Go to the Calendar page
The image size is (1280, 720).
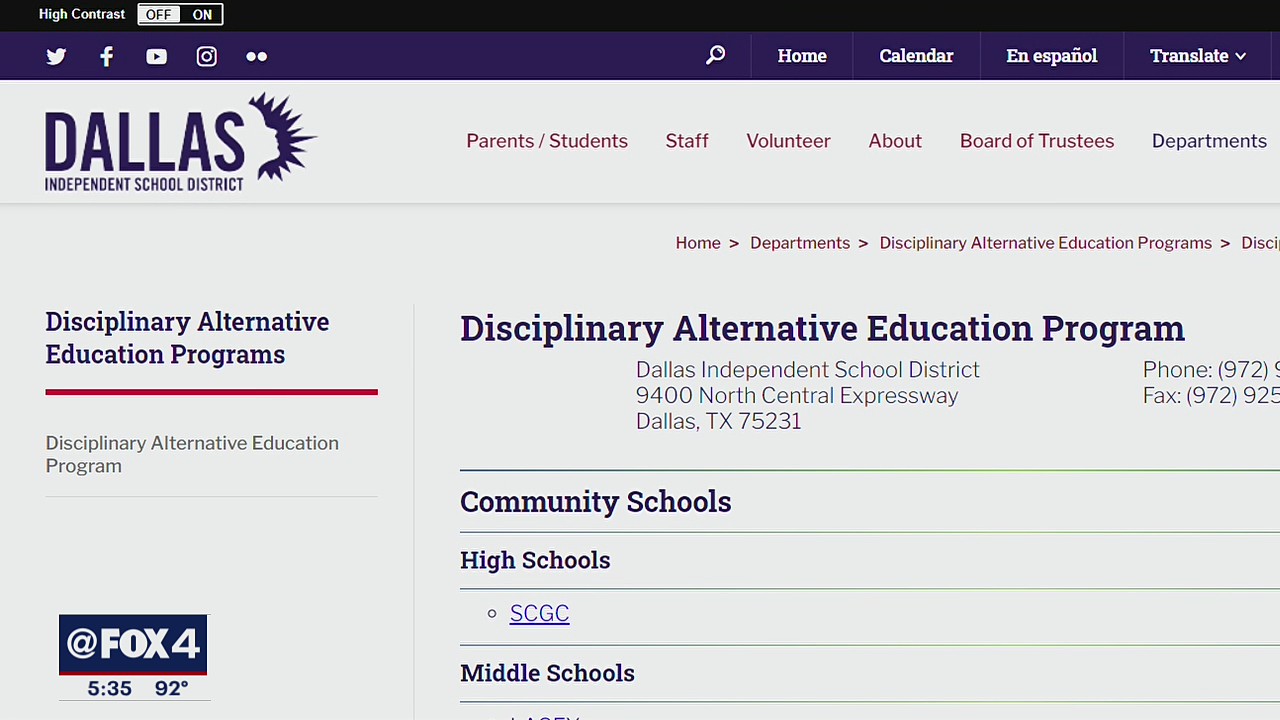pyautogui.click(x=916, y=56)
